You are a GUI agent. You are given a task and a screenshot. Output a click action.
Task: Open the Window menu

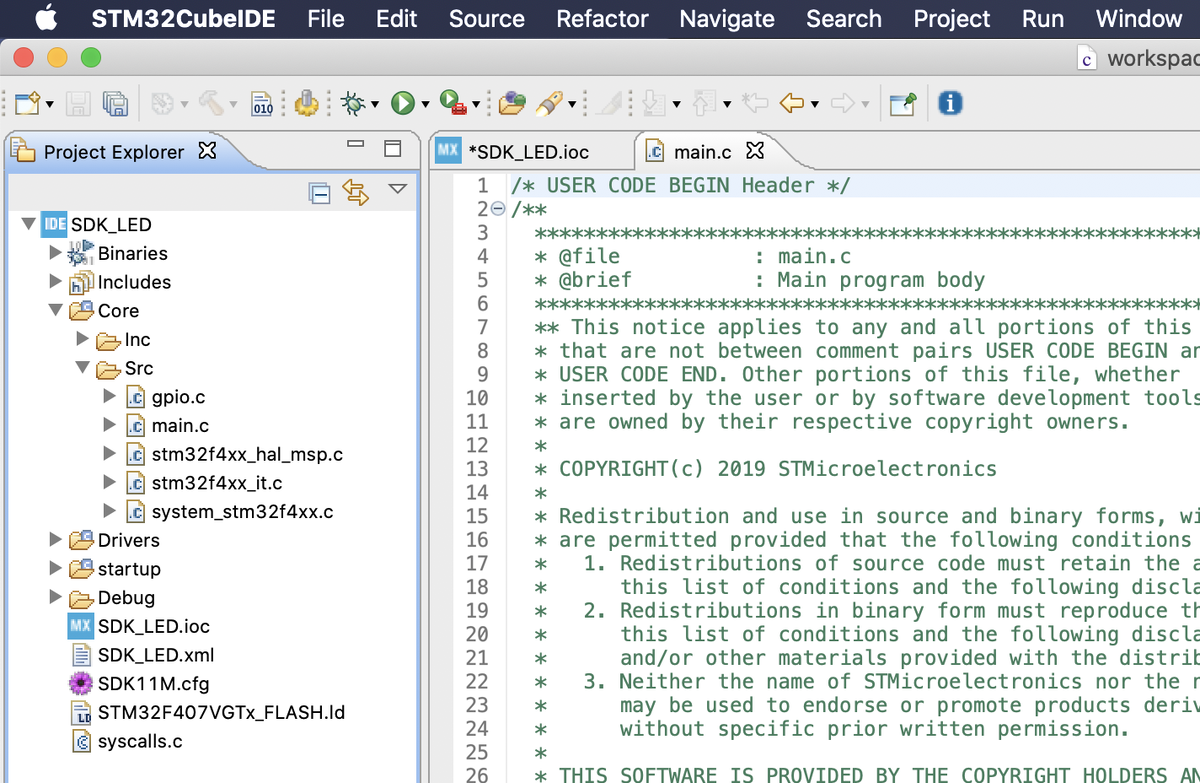pyautogui.click(x=1139, y=18)
